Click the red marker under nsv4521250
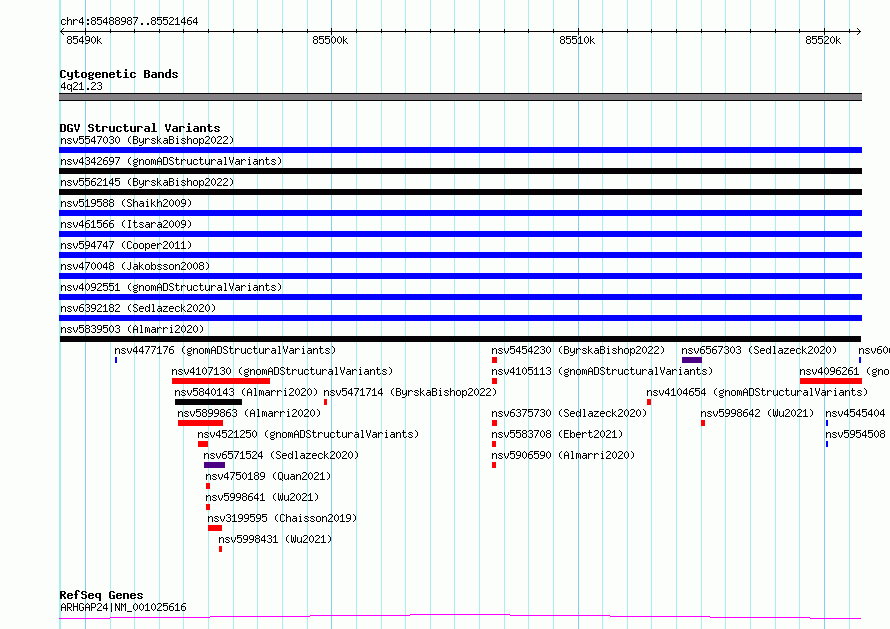This screenshot has height=629, width=890. [203, 444]
